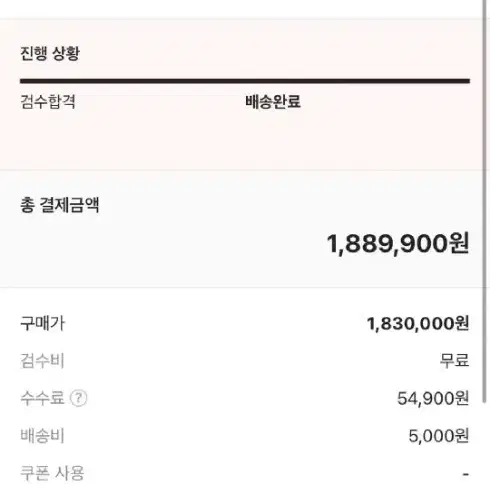Click the shipping fee 5,000원
This screenshot has height=490, width=490.
(x=439, y=436)
